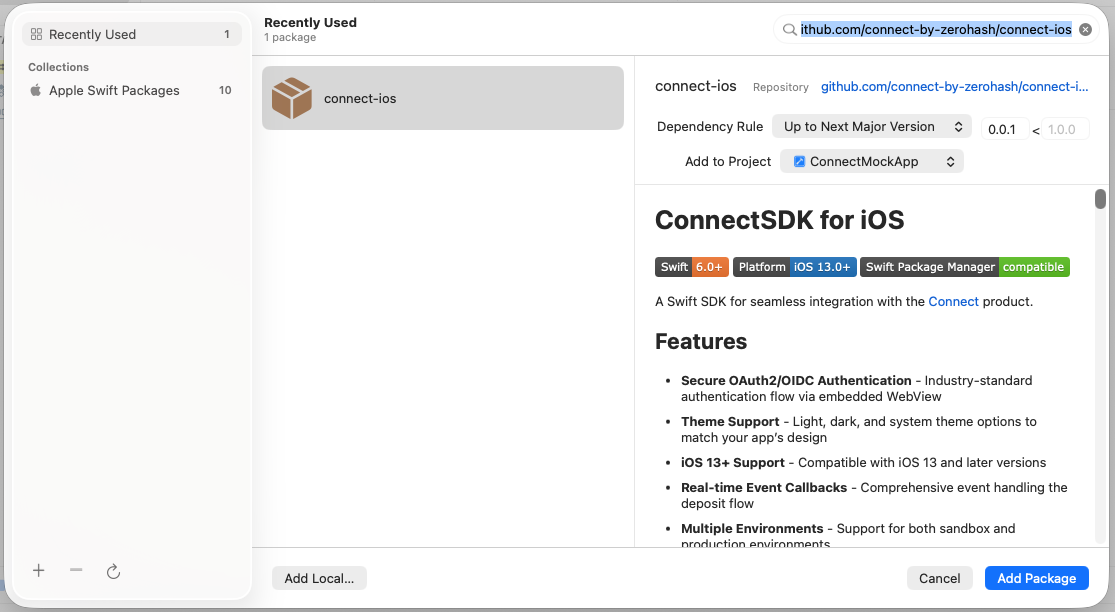Viewport: 1115px width, 612px height.
Task: Click the Platform iOS 13.0+ badge
Action: 794,267
